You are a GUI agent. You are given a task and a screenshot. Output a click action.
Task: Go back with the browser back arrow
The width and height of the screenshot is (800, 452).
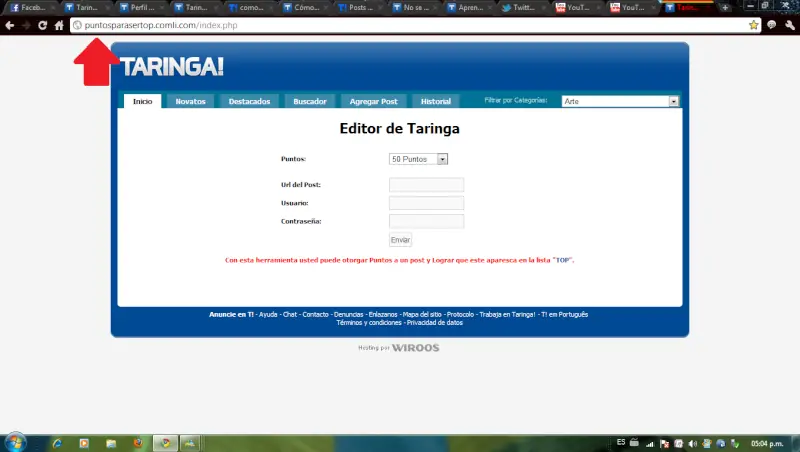tap(10, 25)
